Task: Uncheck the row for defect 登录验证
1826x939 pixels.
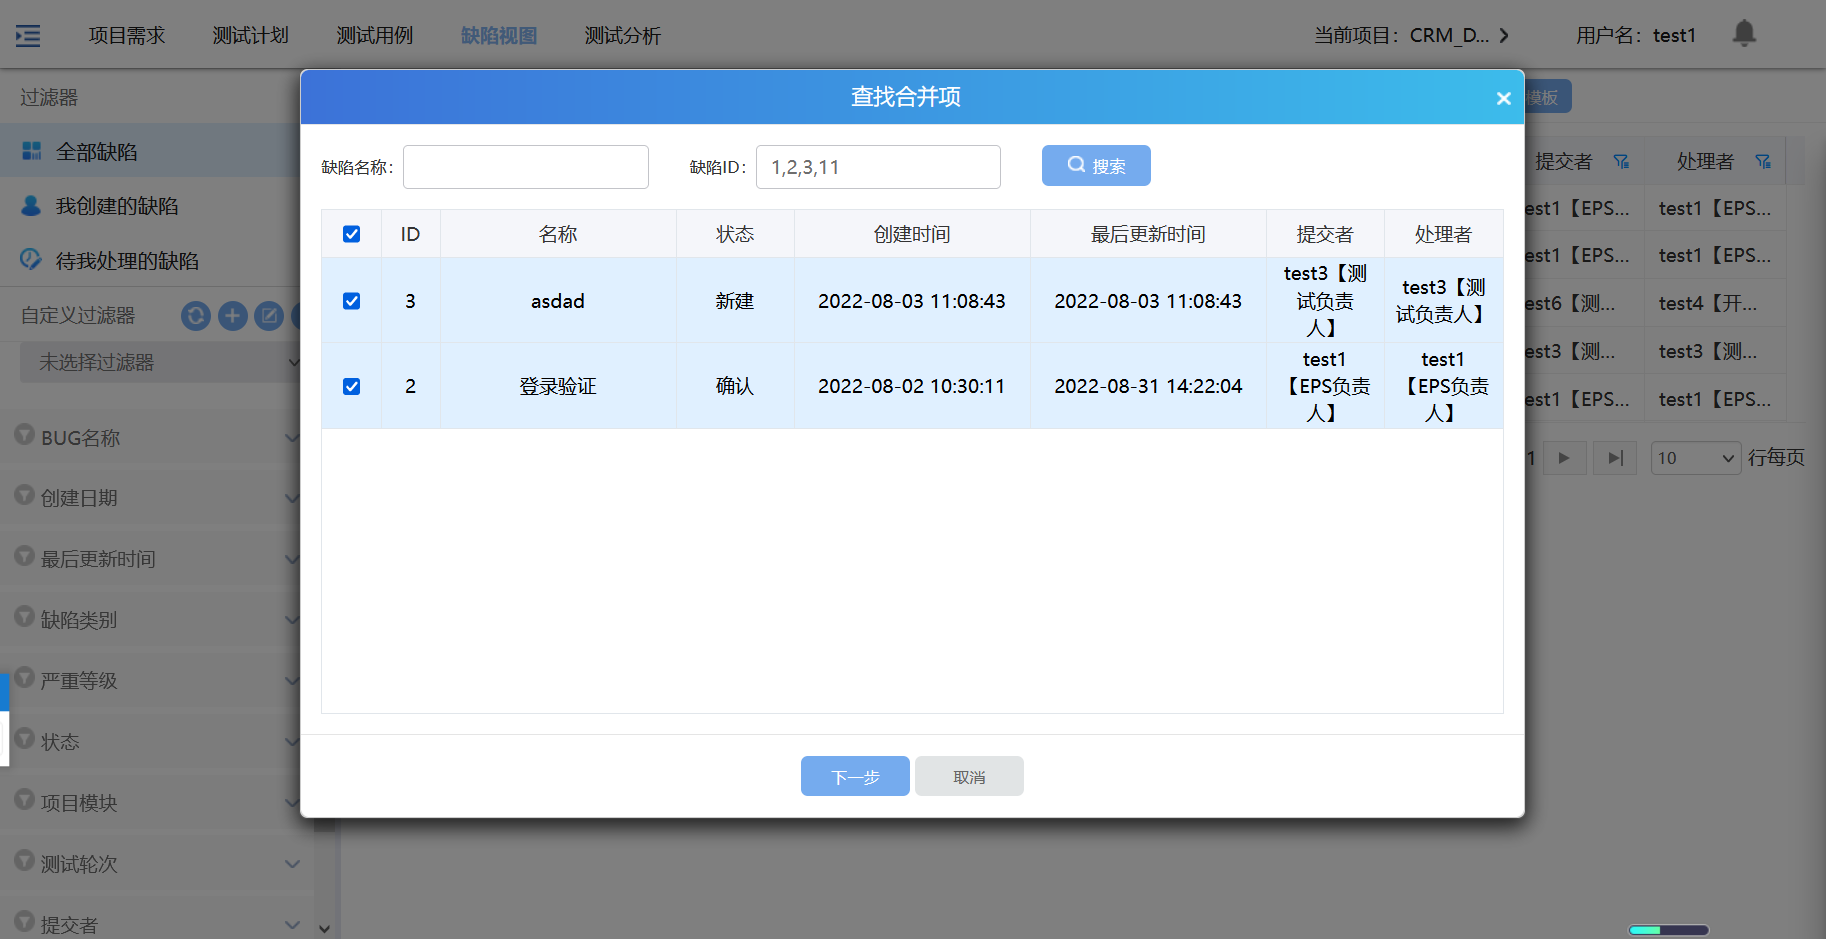Action: (351, 386)
